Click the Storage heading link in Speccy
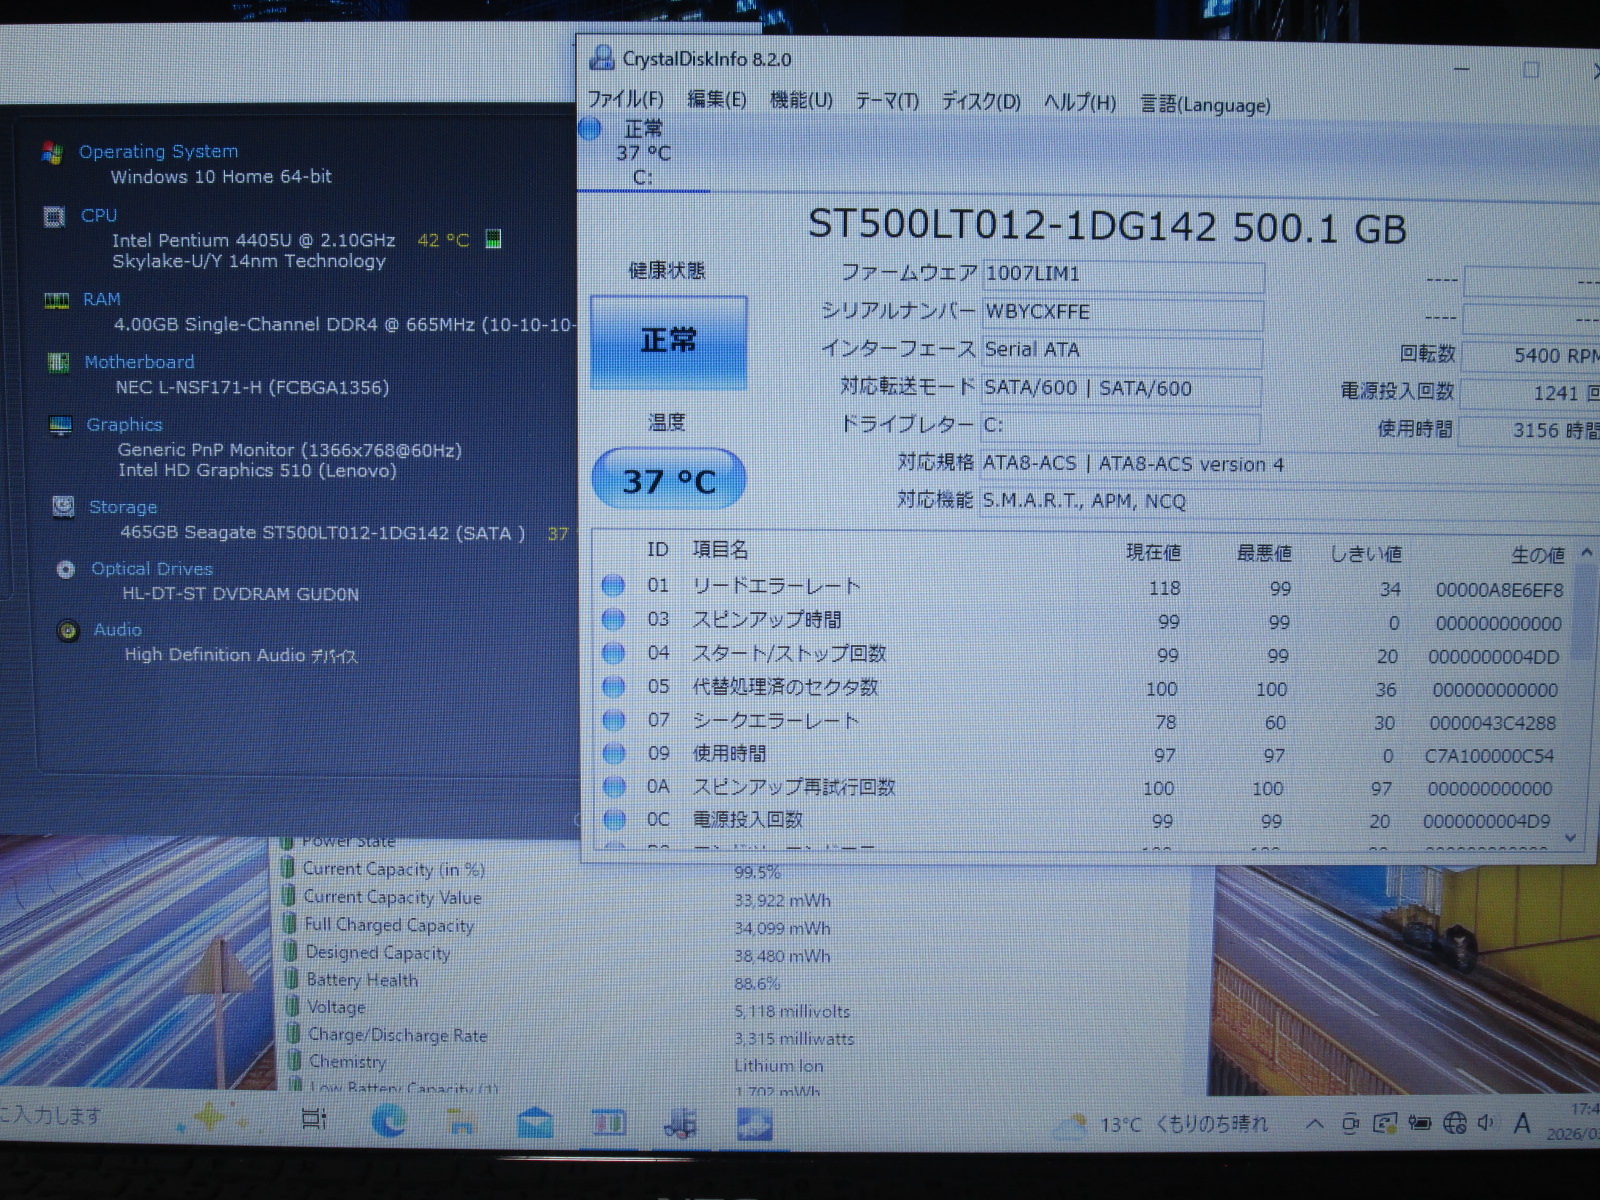The width and height of the screenshot is (1600, 1200). tap(123, 507)
